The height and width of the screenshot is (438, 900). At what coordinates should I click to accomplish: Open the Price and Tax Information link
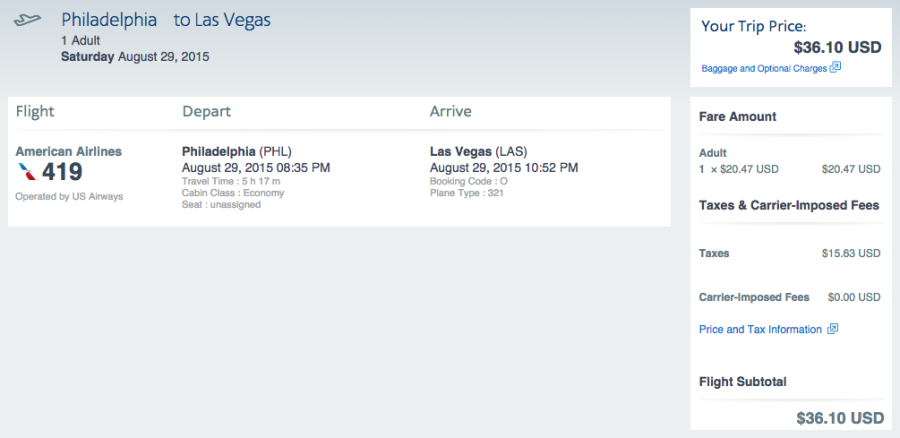pyautogui.click(x=760, y=329)
